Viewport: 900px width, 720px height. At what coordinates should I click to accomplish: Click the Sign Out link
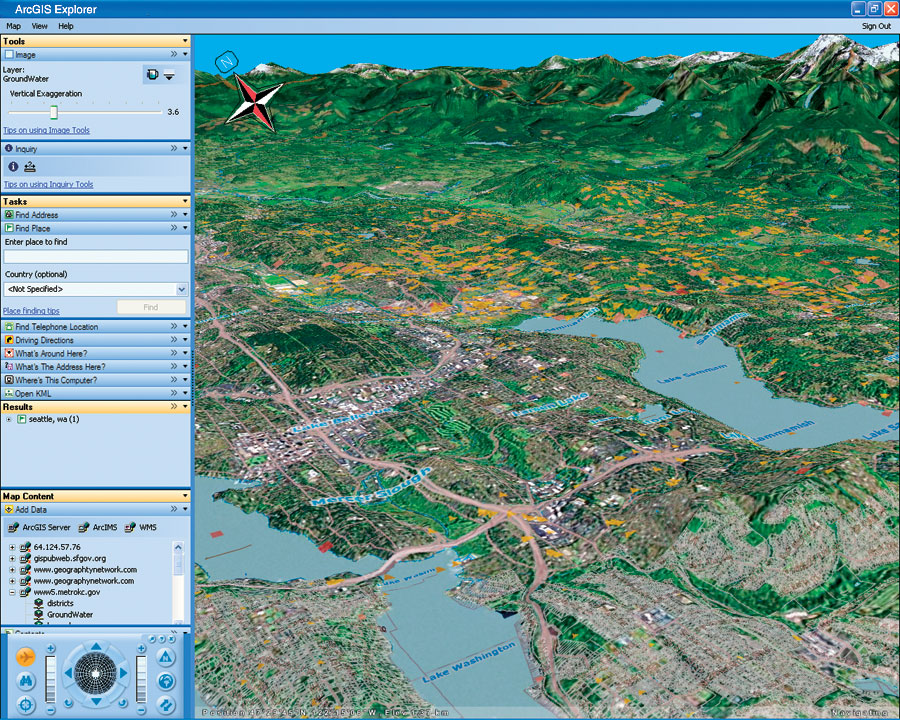876,26
